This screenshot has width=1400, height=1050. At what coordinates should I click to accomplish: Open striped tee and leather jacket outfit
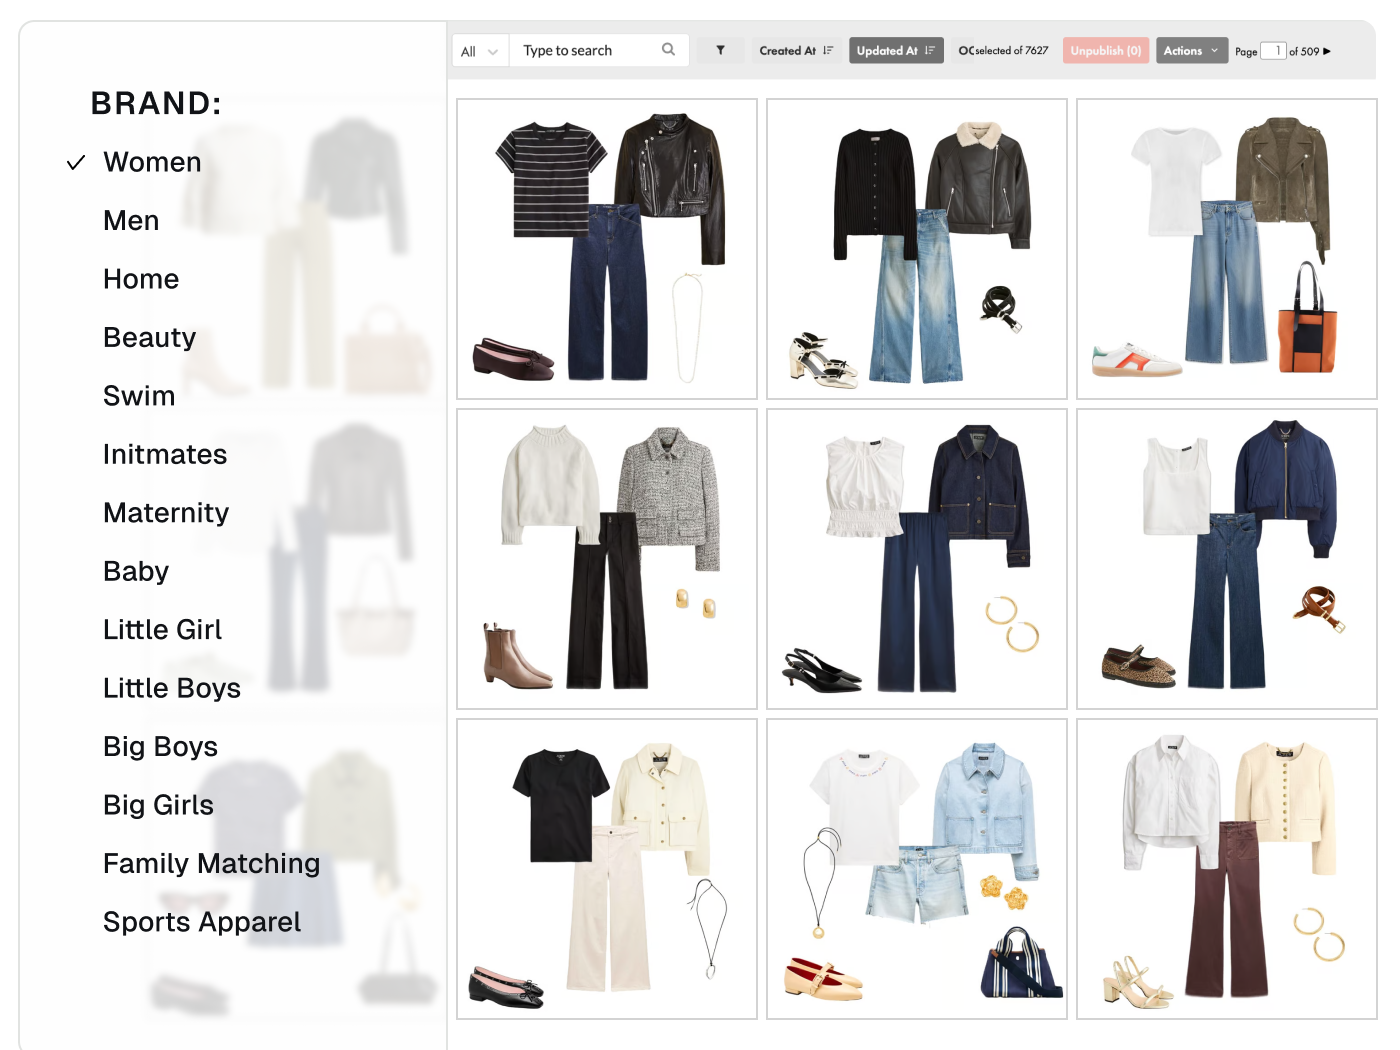coord(607,249)
